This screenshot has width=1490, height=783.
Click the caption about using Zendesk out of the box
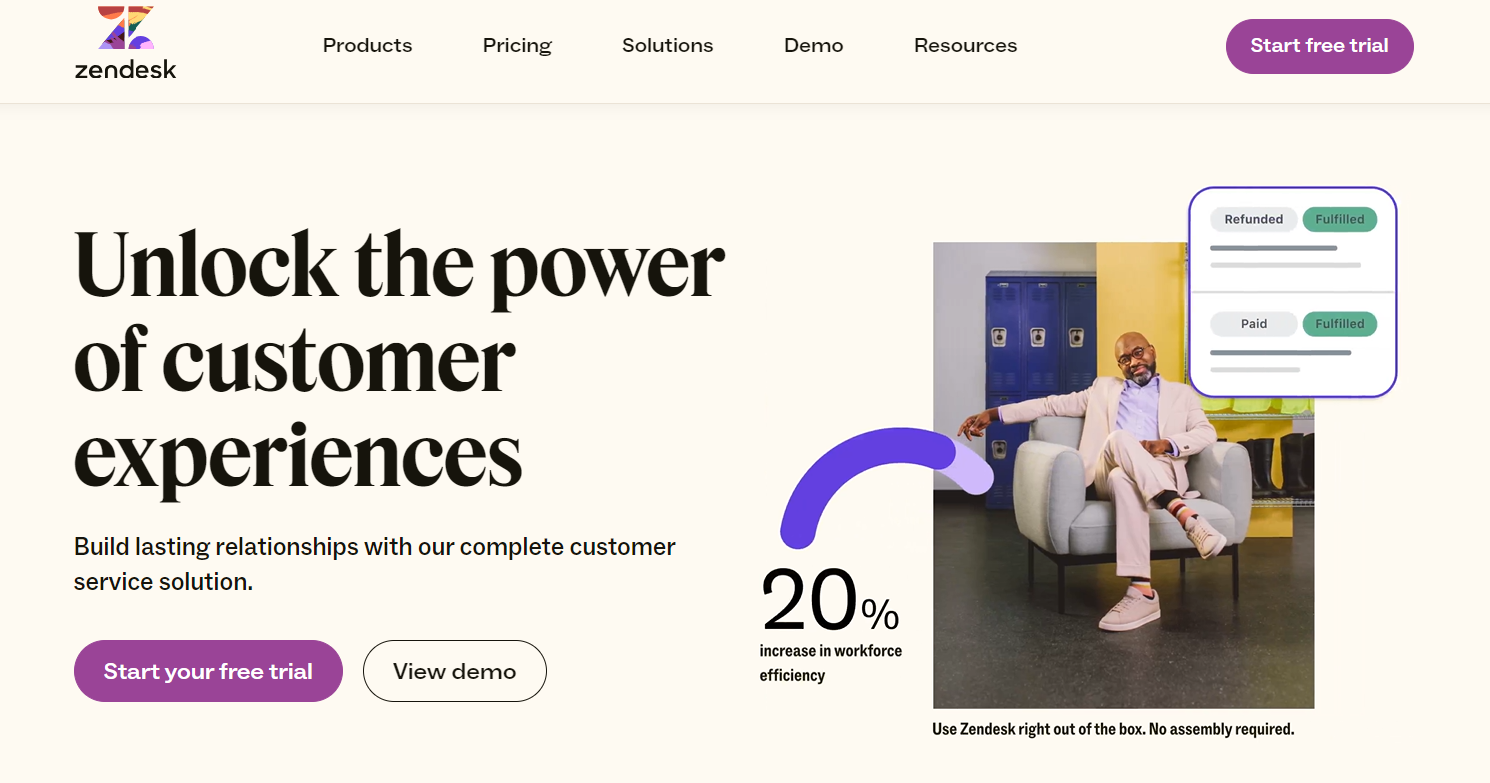[x=1113, y=729]
